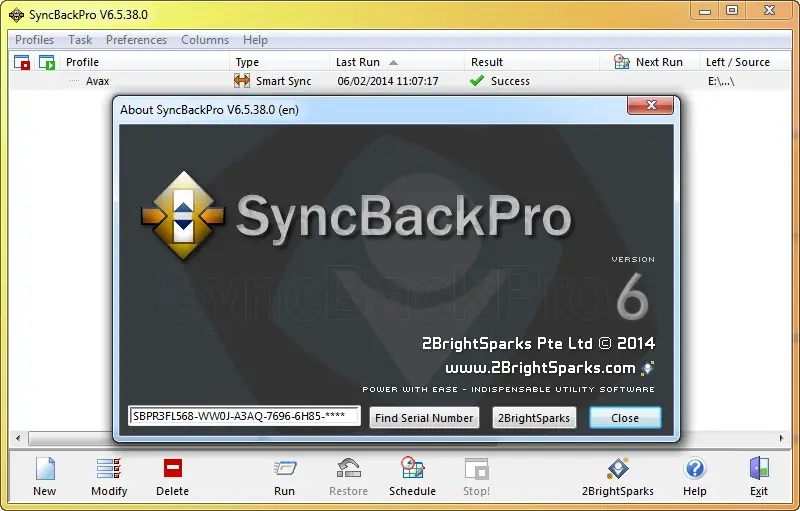Viewport: 800px width, 511px height.
Task: Click the Success result text
Action: pos(510,81)
